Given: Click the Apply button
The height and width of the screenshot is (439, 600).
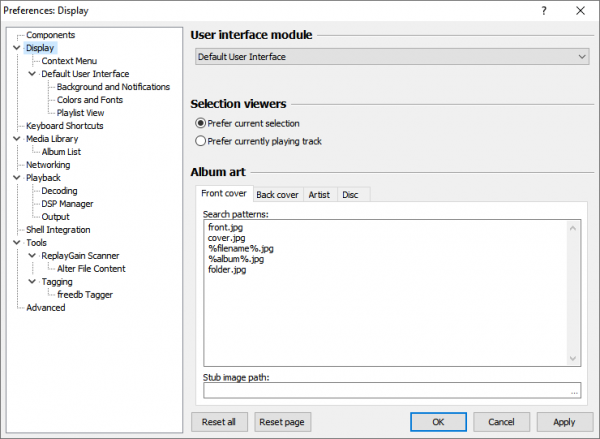Looking at the screenshot, I should tap(564, 422).
